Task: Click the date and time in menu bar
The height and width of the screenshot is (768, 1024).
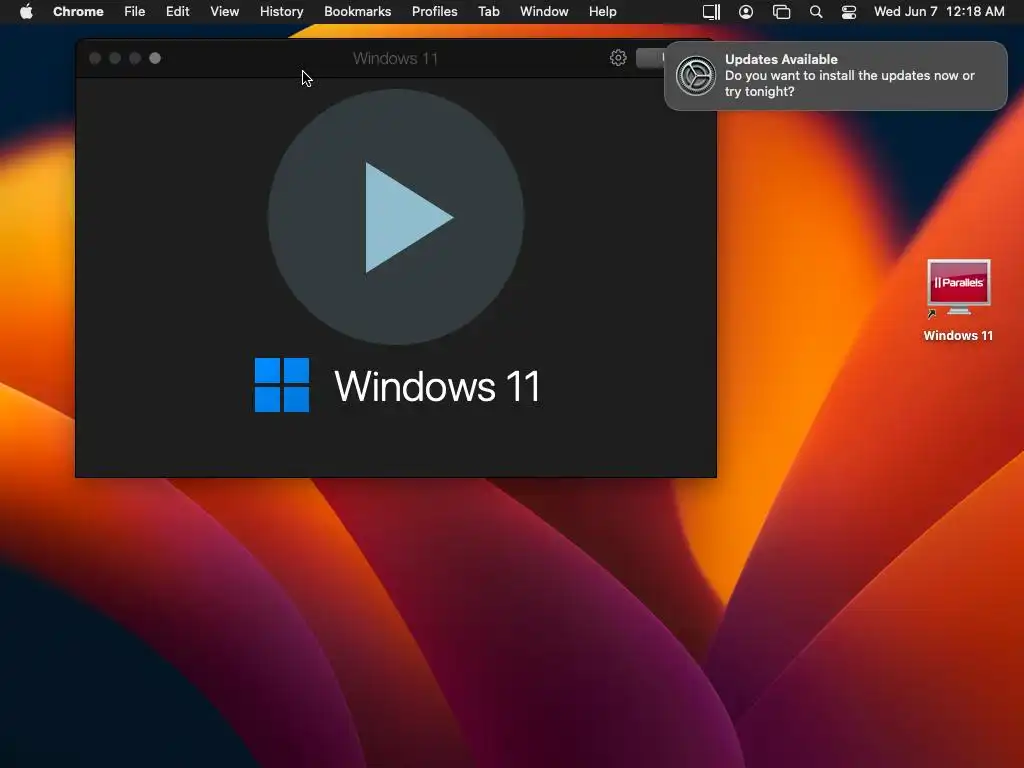Action: click(x=939, y=11)
